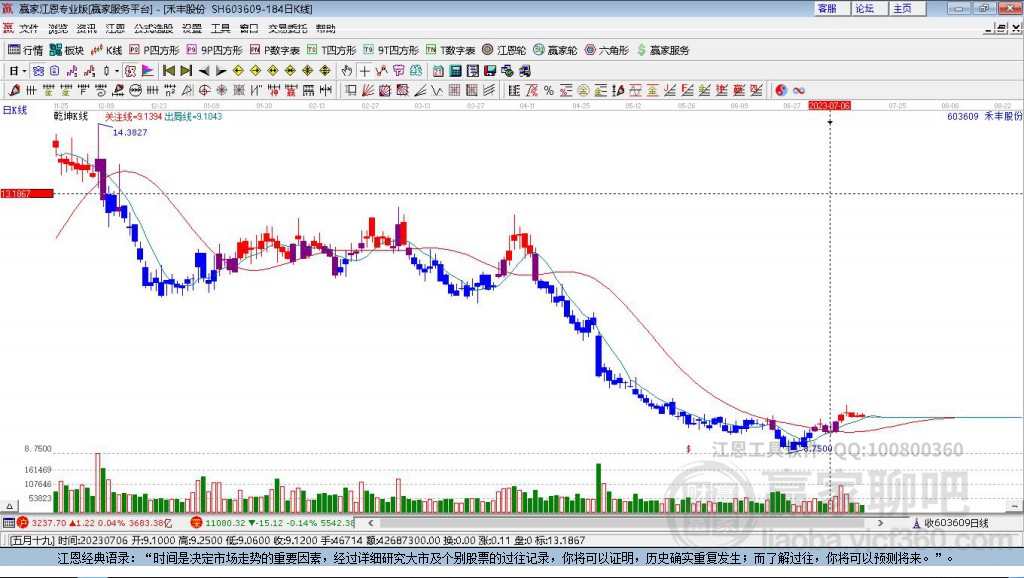
Task: Open the 公式选股 menu
Action: (x=153, y=28)
